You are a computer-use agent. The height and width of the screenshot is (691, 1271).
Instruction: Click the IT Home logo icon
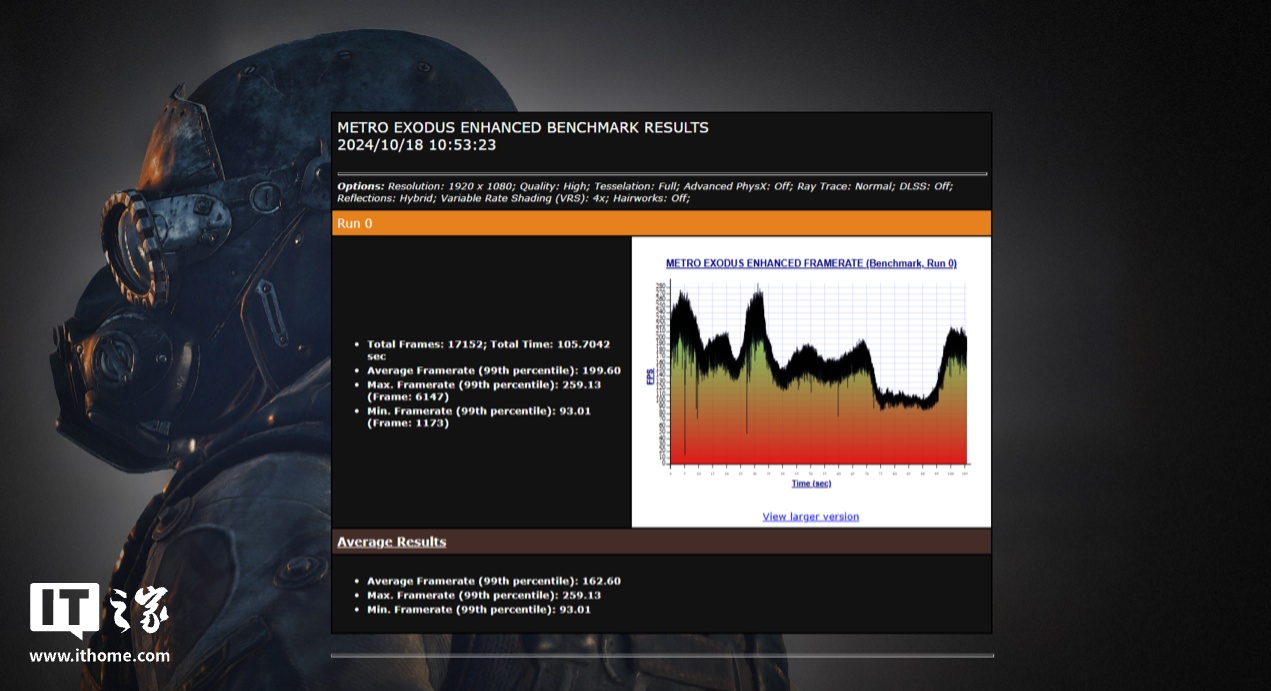pyautogui.click(x=64, y=609)
